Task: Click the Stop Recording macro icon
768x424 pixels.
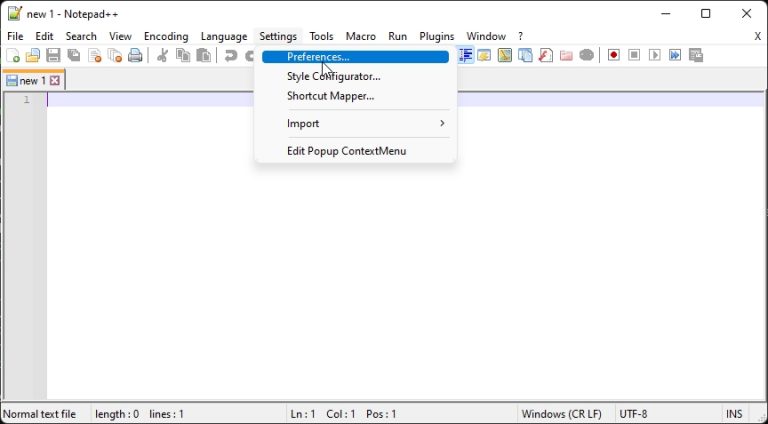Action: (634, 55)
